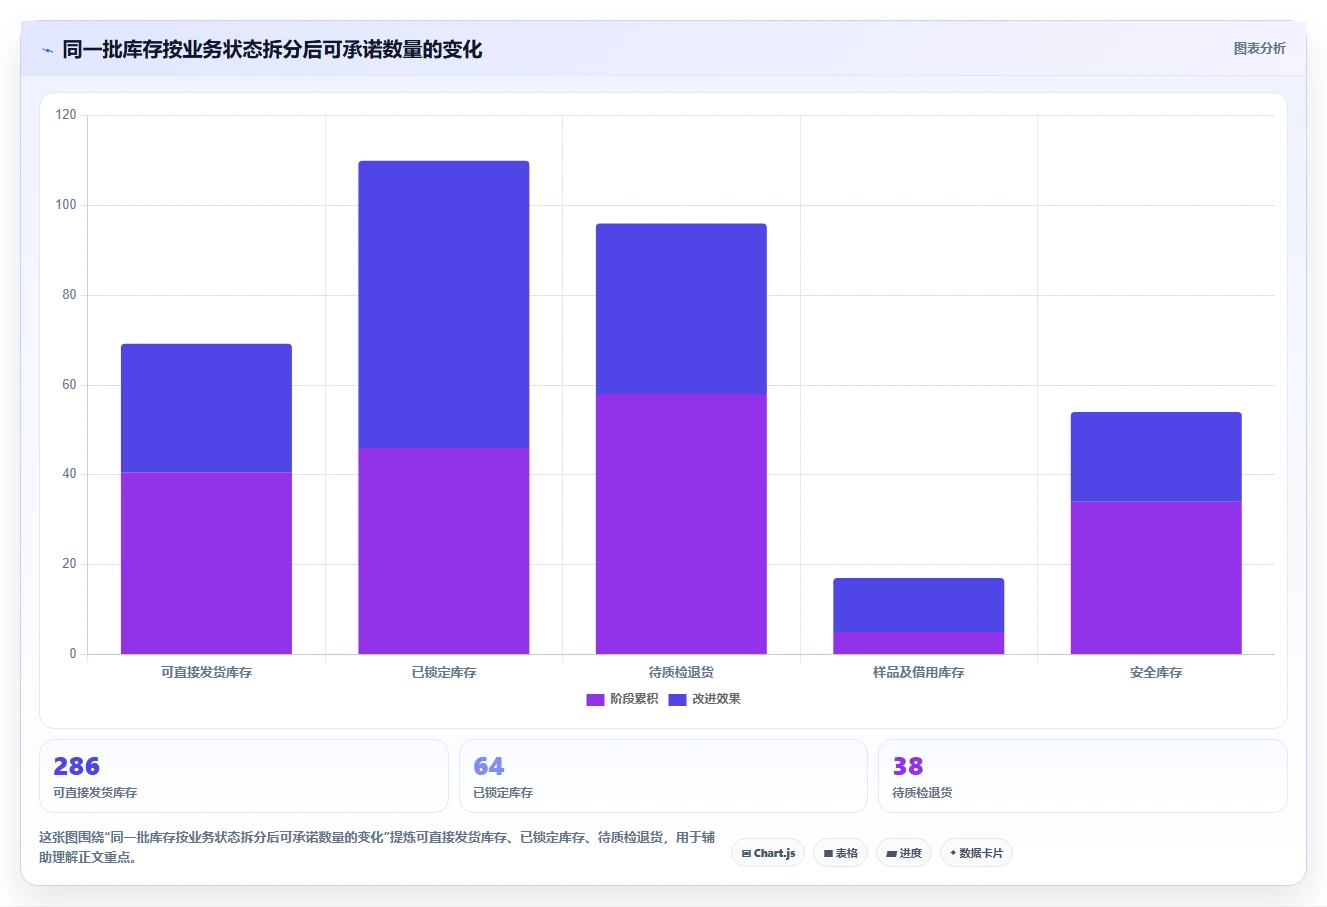Click the chart title 同一批库存按业务状态拆分后可承诺数量的变化
The height and width of the screenshot is (907, 1327).
click(x=272, y=50)
